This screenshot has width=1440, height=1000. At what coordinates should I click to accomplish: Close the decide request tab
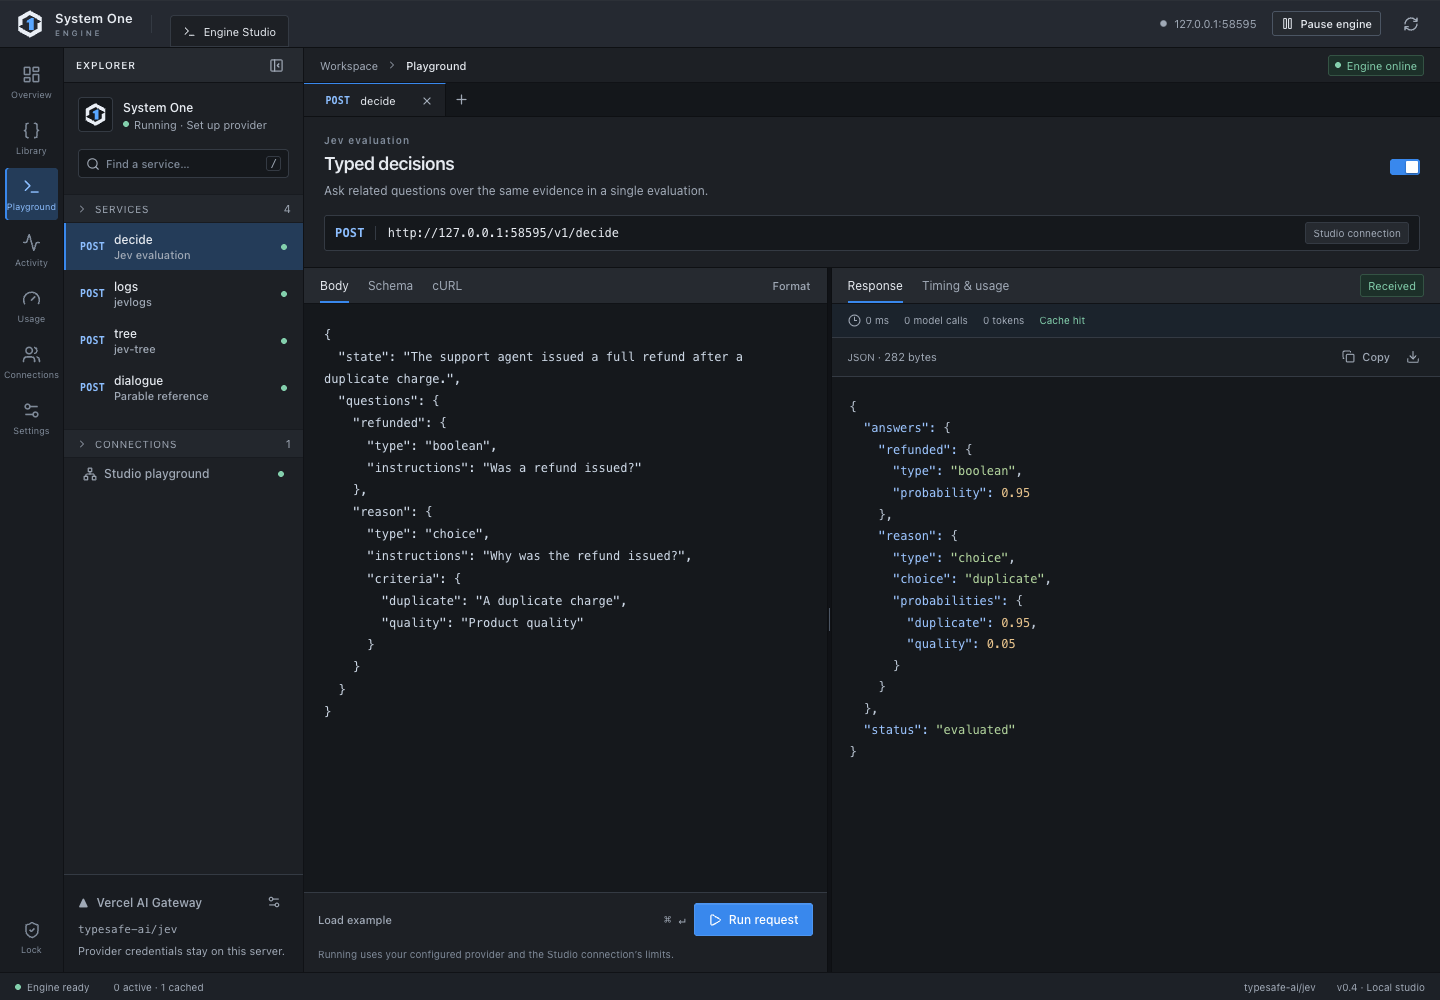click(x=427, y=101)
